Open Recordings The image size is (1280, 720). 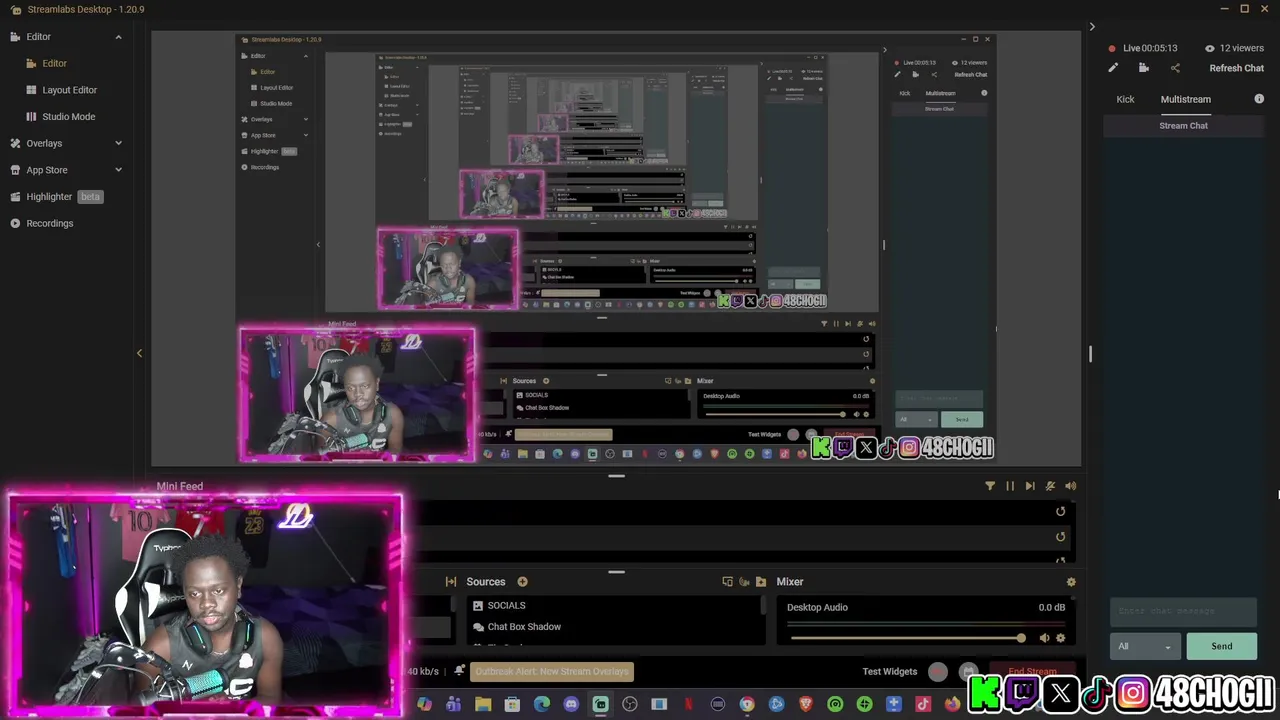(49, 223)
